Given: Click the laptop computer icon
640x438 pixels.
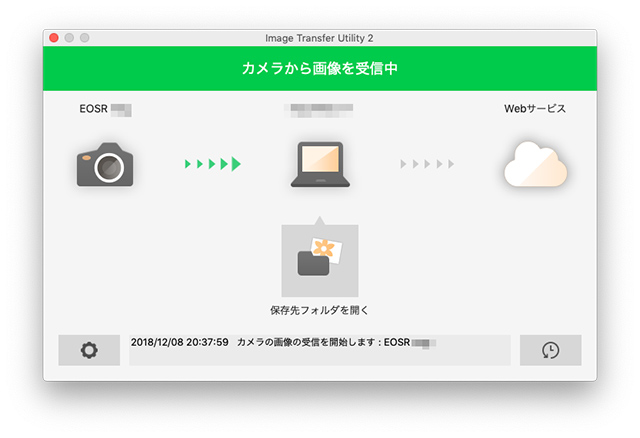Looking at the screenshot, I should pos(320,165).
